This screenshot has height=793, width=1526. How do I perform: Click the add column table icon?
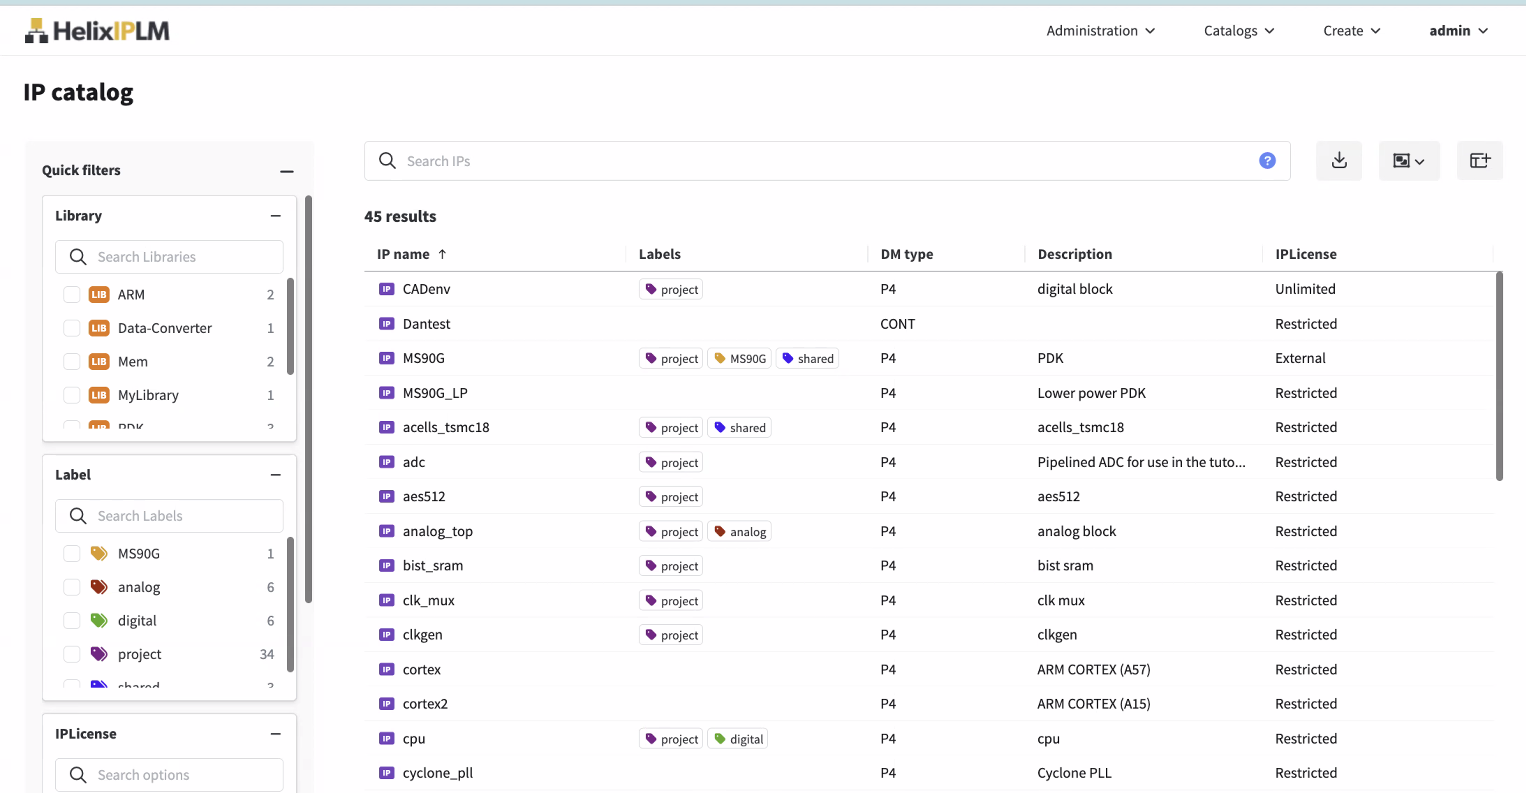1479,161
